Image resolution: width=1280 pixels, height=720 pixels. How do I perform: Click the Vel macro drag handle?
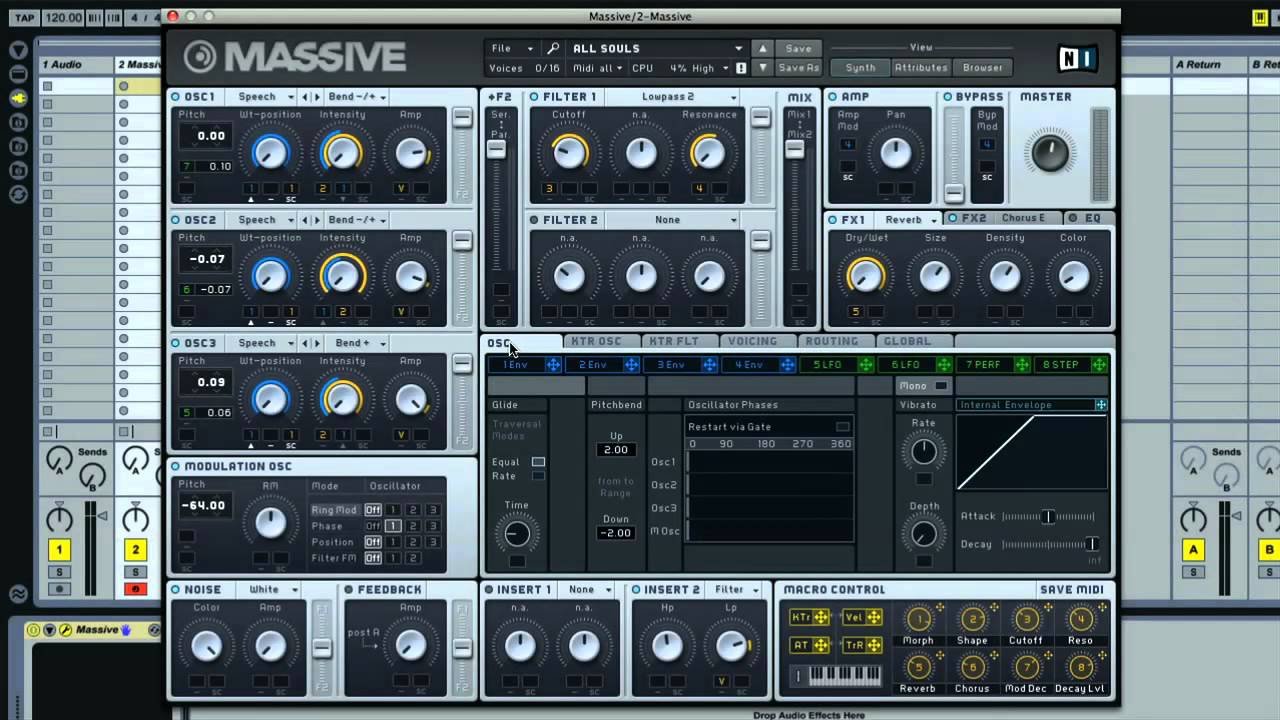click(874, 618)
